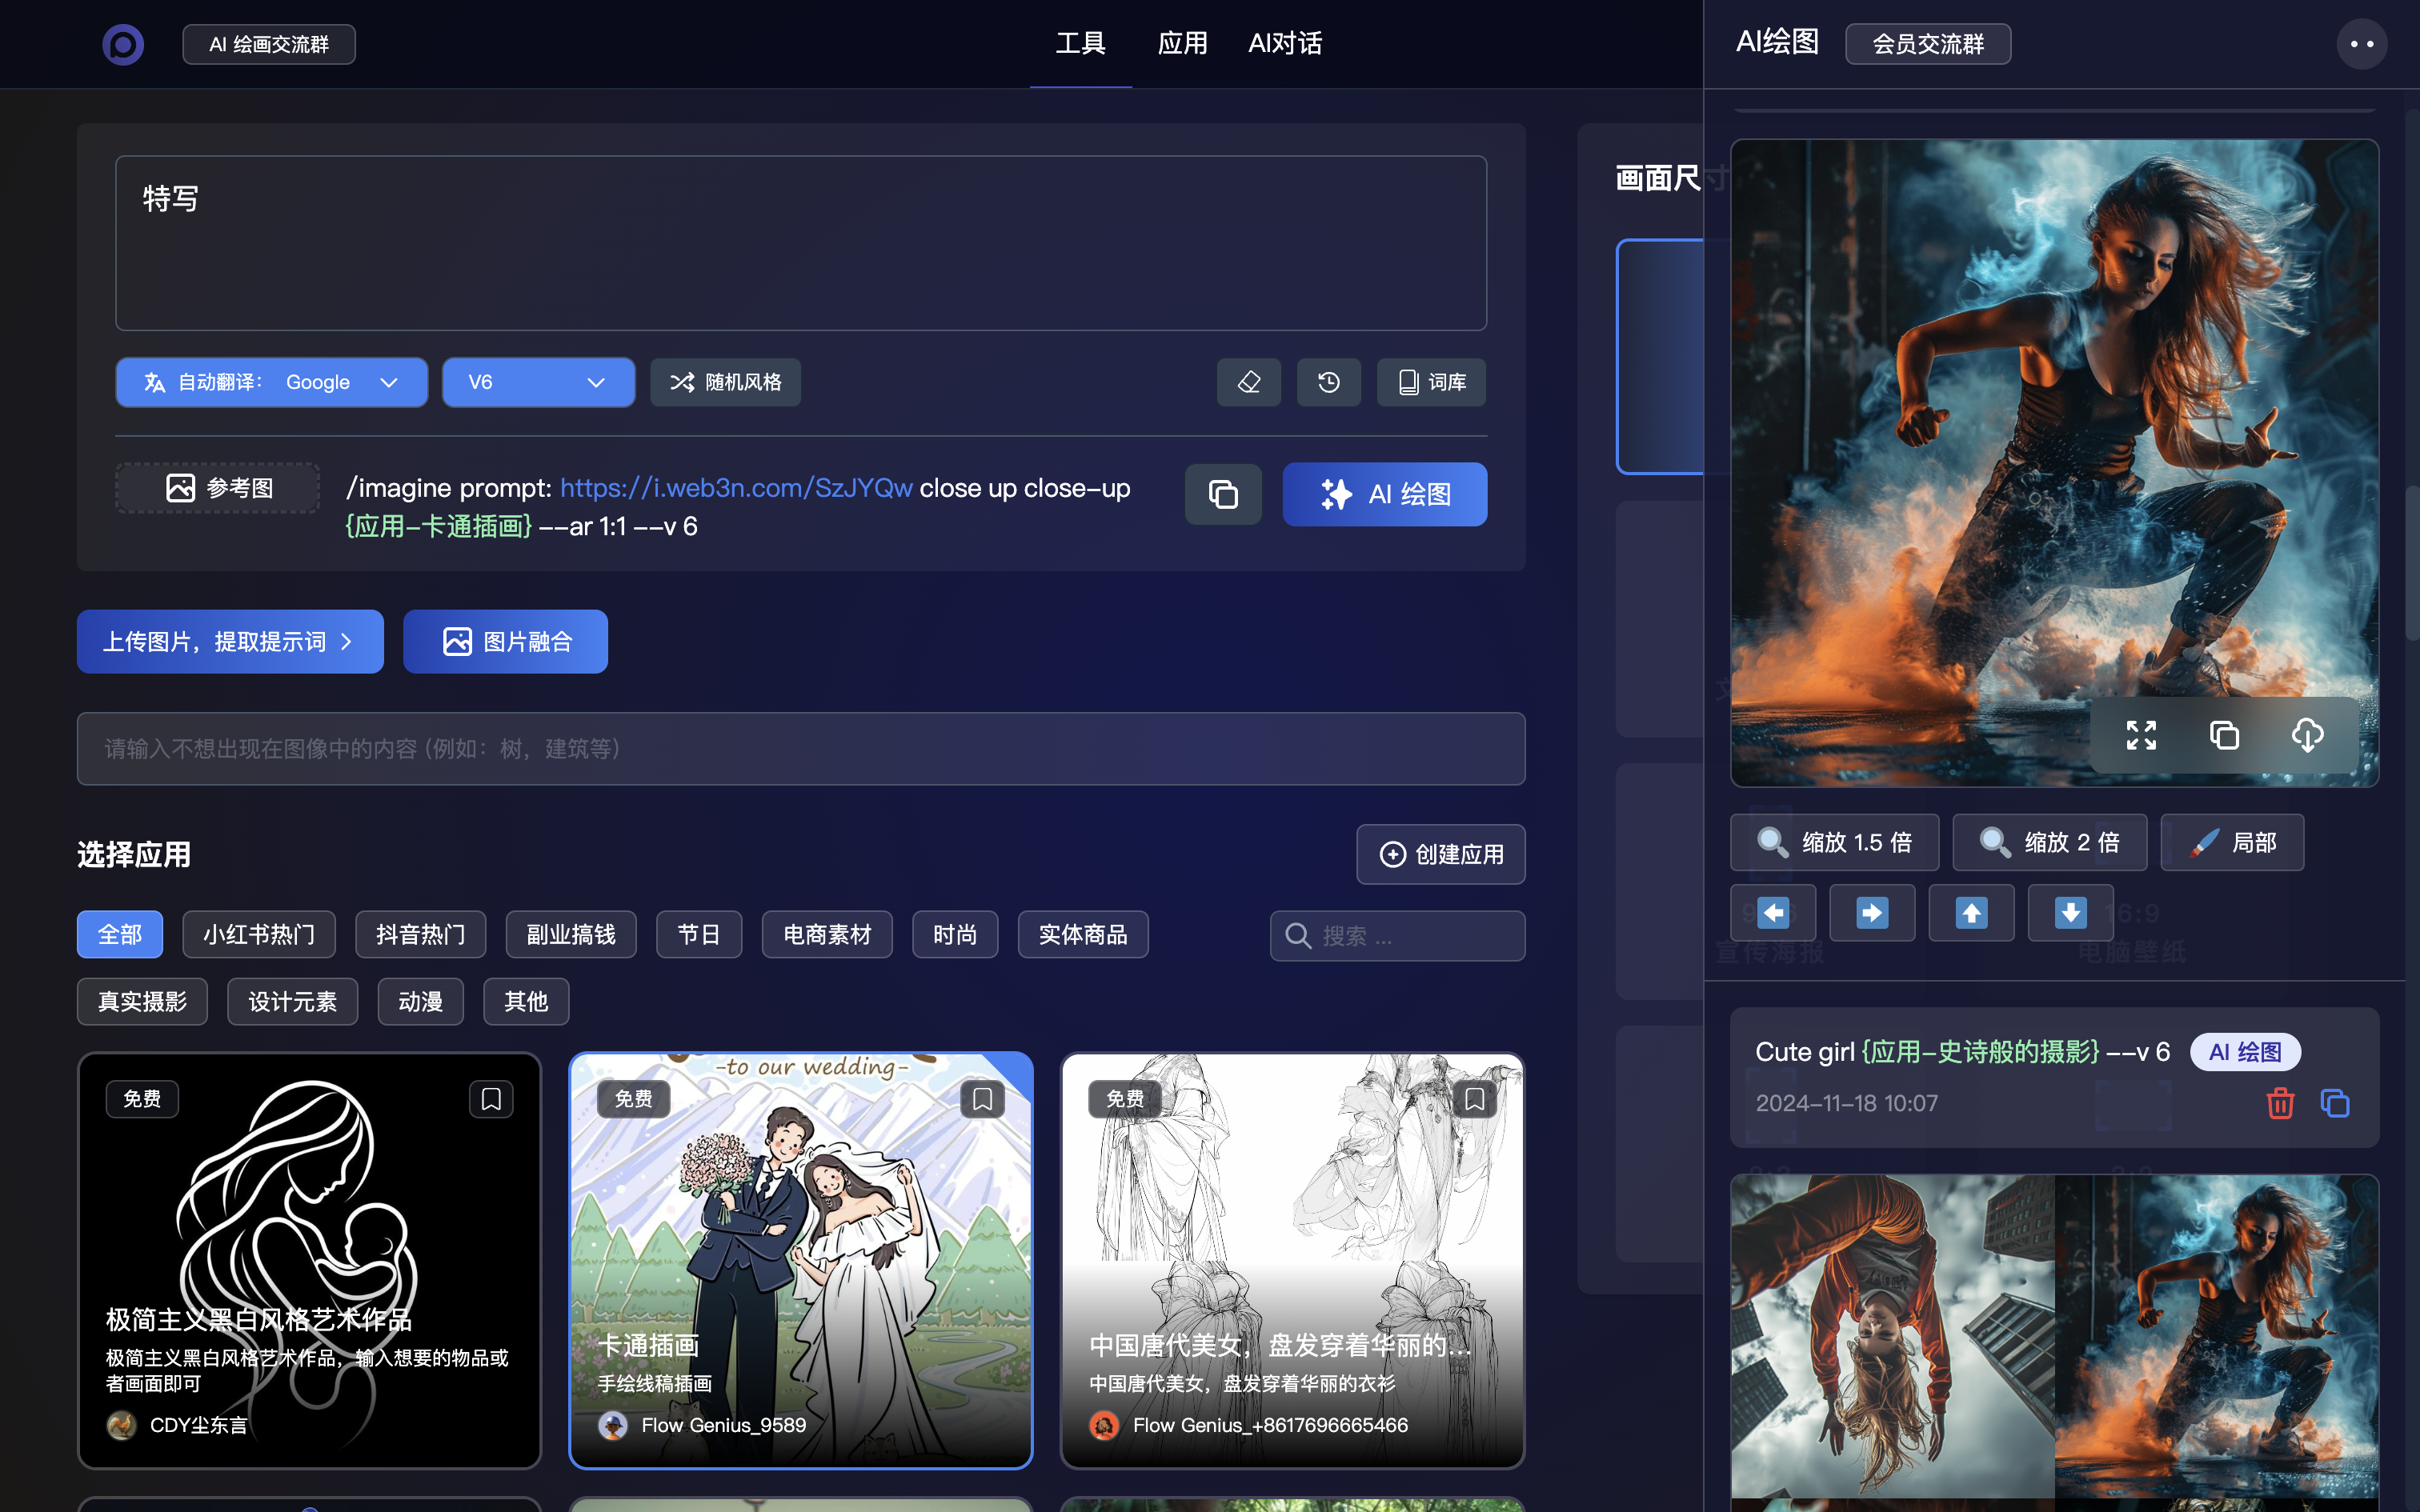Copy the generated imagine prompt
Viewport: 2420px width, 1512px height.
(x=1223, y=494)
